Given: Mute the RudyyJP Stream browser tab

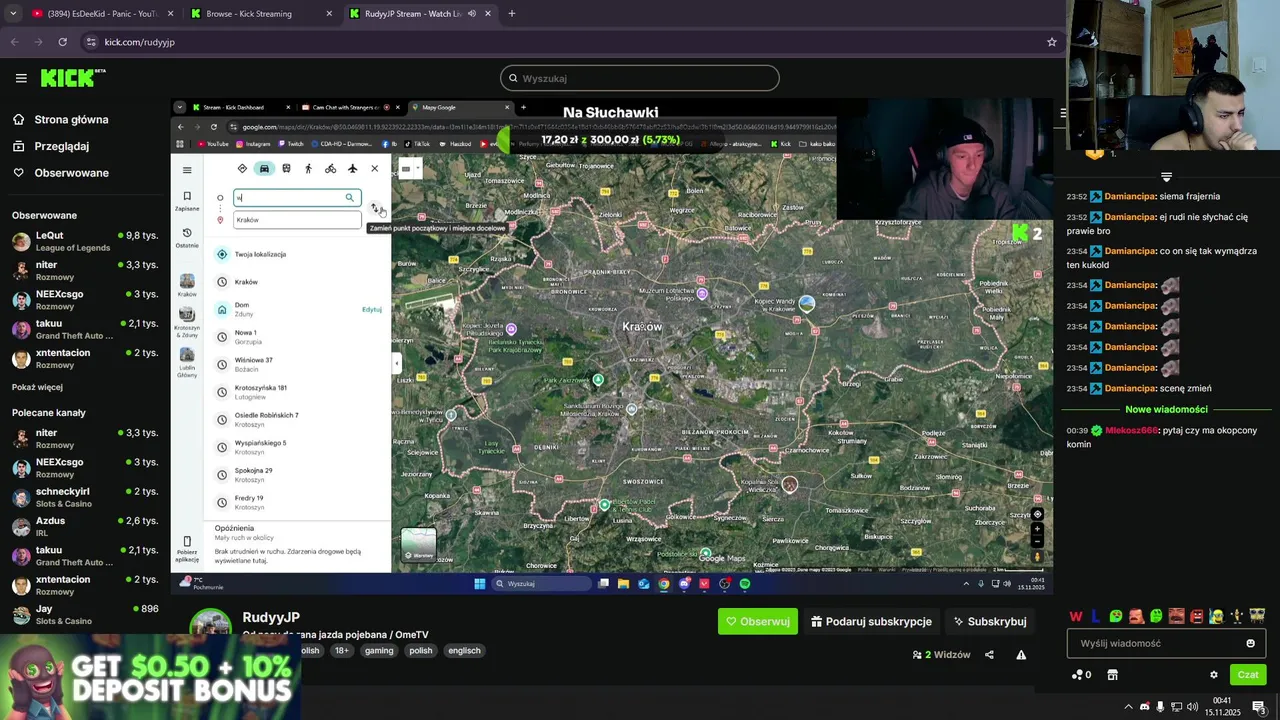Looking at the screenshot, I should pos(472,14).
